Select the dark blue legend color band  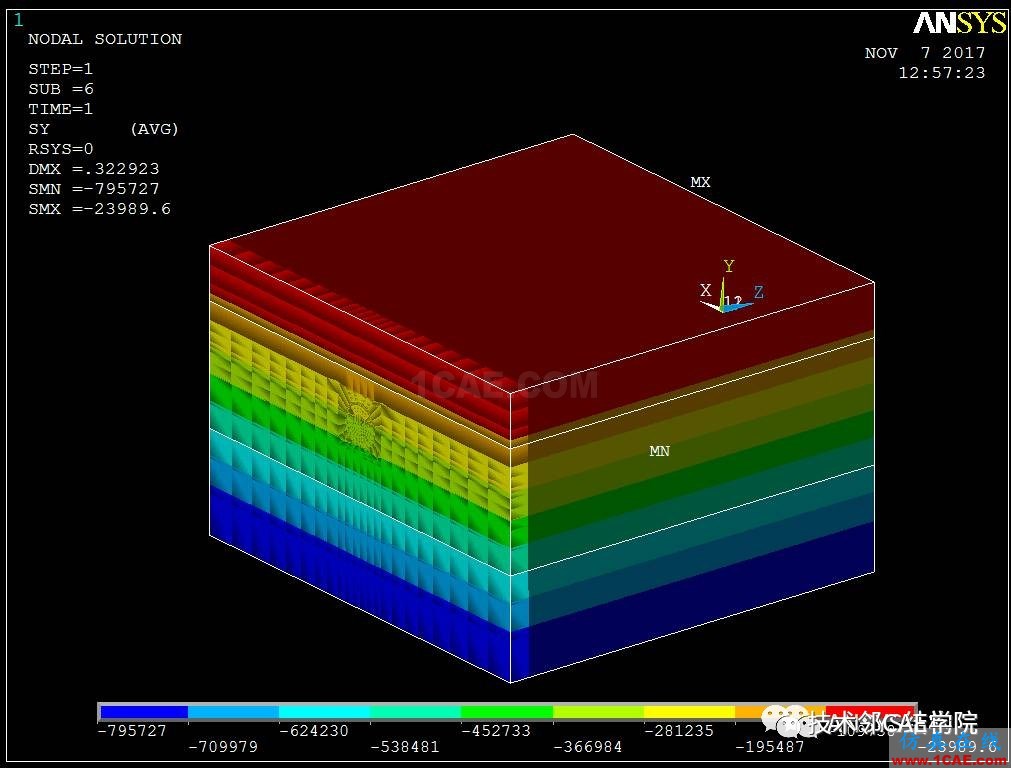pyautogui.click(x=144, y=713)
